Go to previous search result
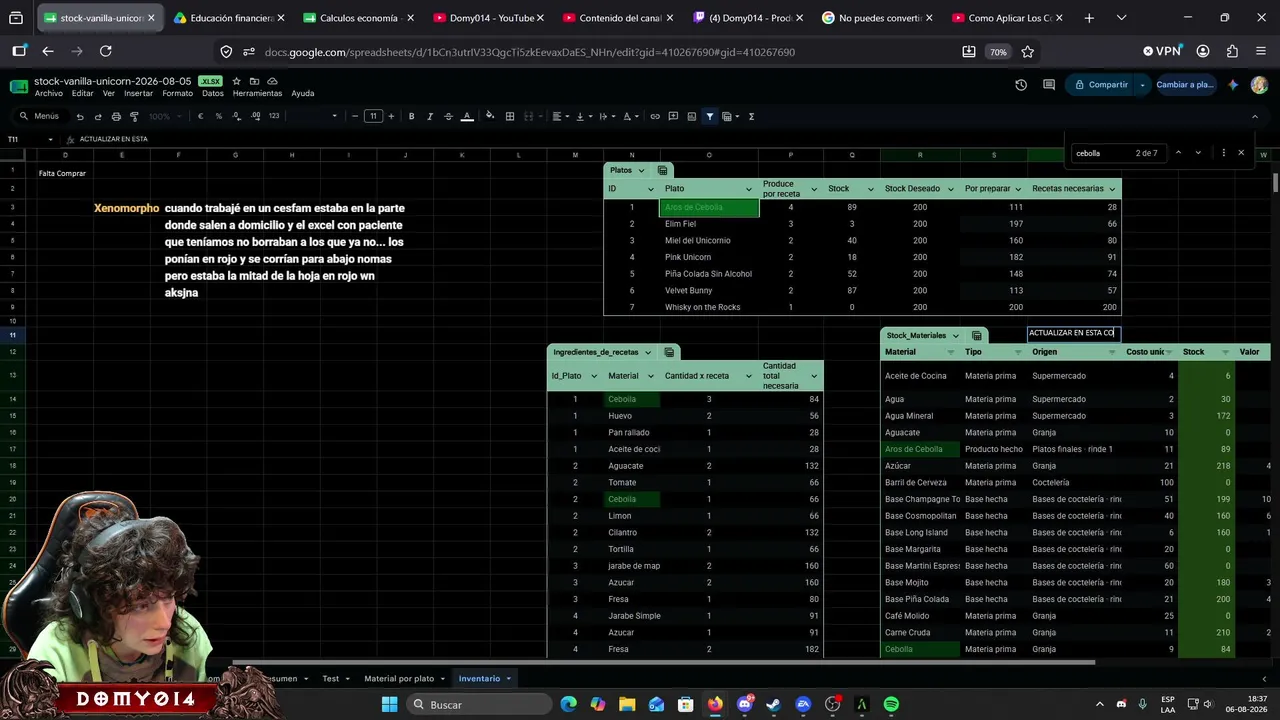The width and height of the screenshot is (1280, 720). 1178,153
